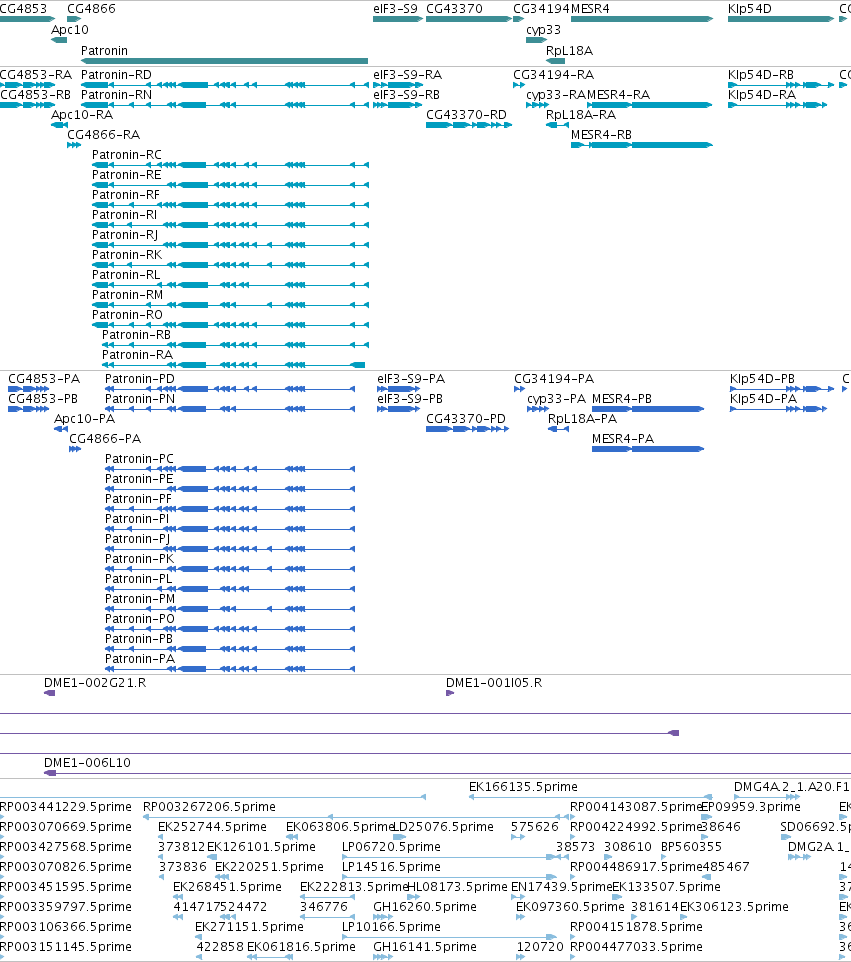Click the Patronin gene label
The image size is (851, 962).
coord(104,50)
